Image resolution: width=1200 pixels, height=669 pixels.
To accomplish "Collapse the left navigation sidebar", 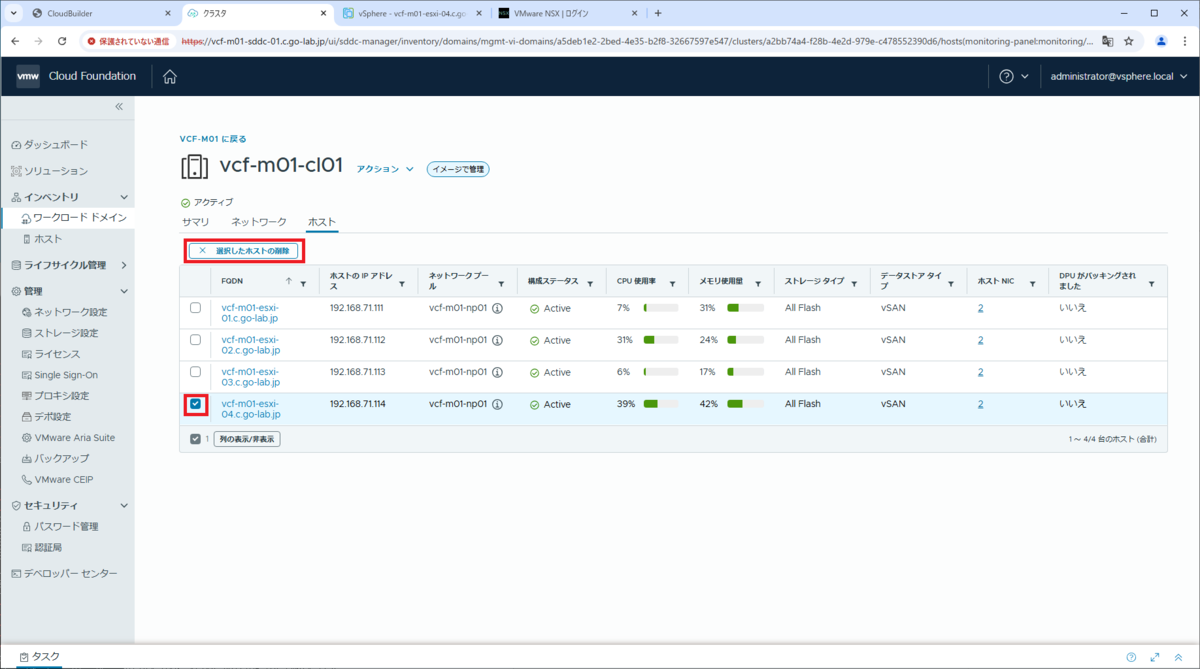I will click(x=118, y=106).
